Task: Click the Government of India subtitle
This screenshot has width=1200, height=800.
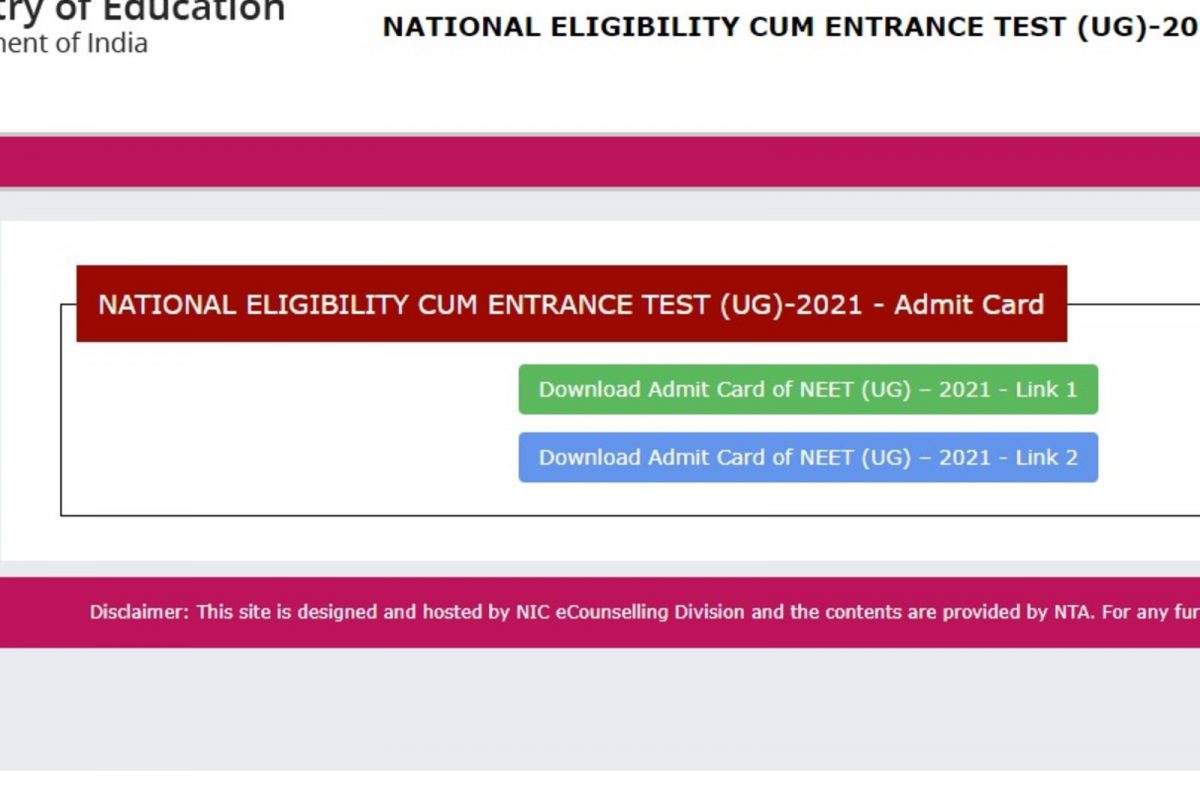Action: [74, 43]
